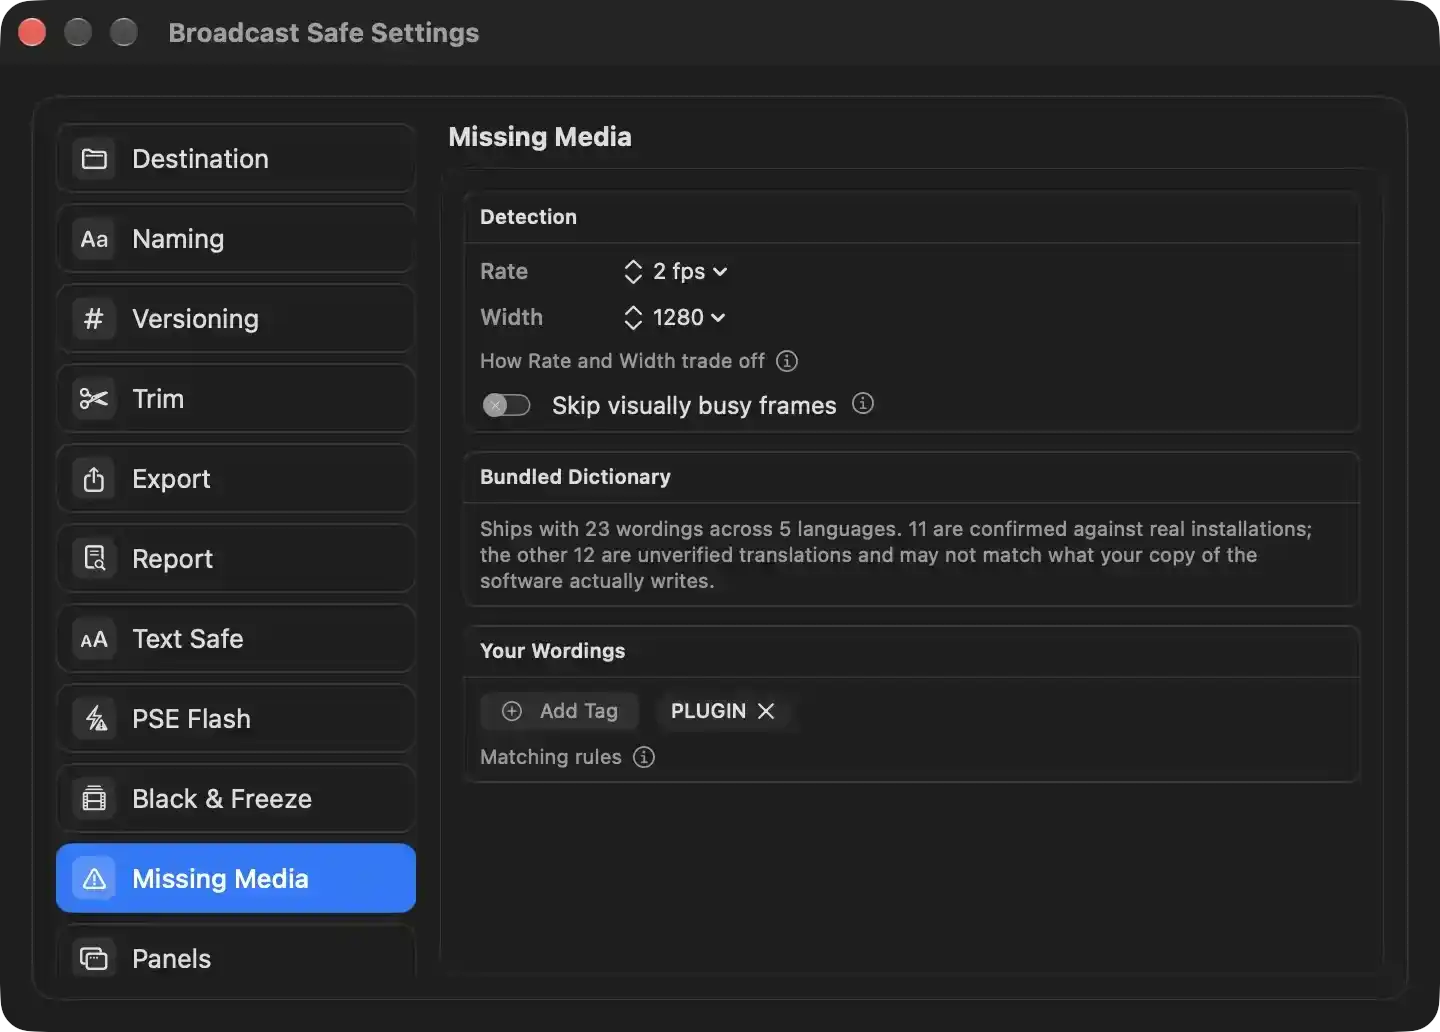Open the Width '1280' dropdown
Screen dimensions: 1440x1032
[x=689, y=317]
